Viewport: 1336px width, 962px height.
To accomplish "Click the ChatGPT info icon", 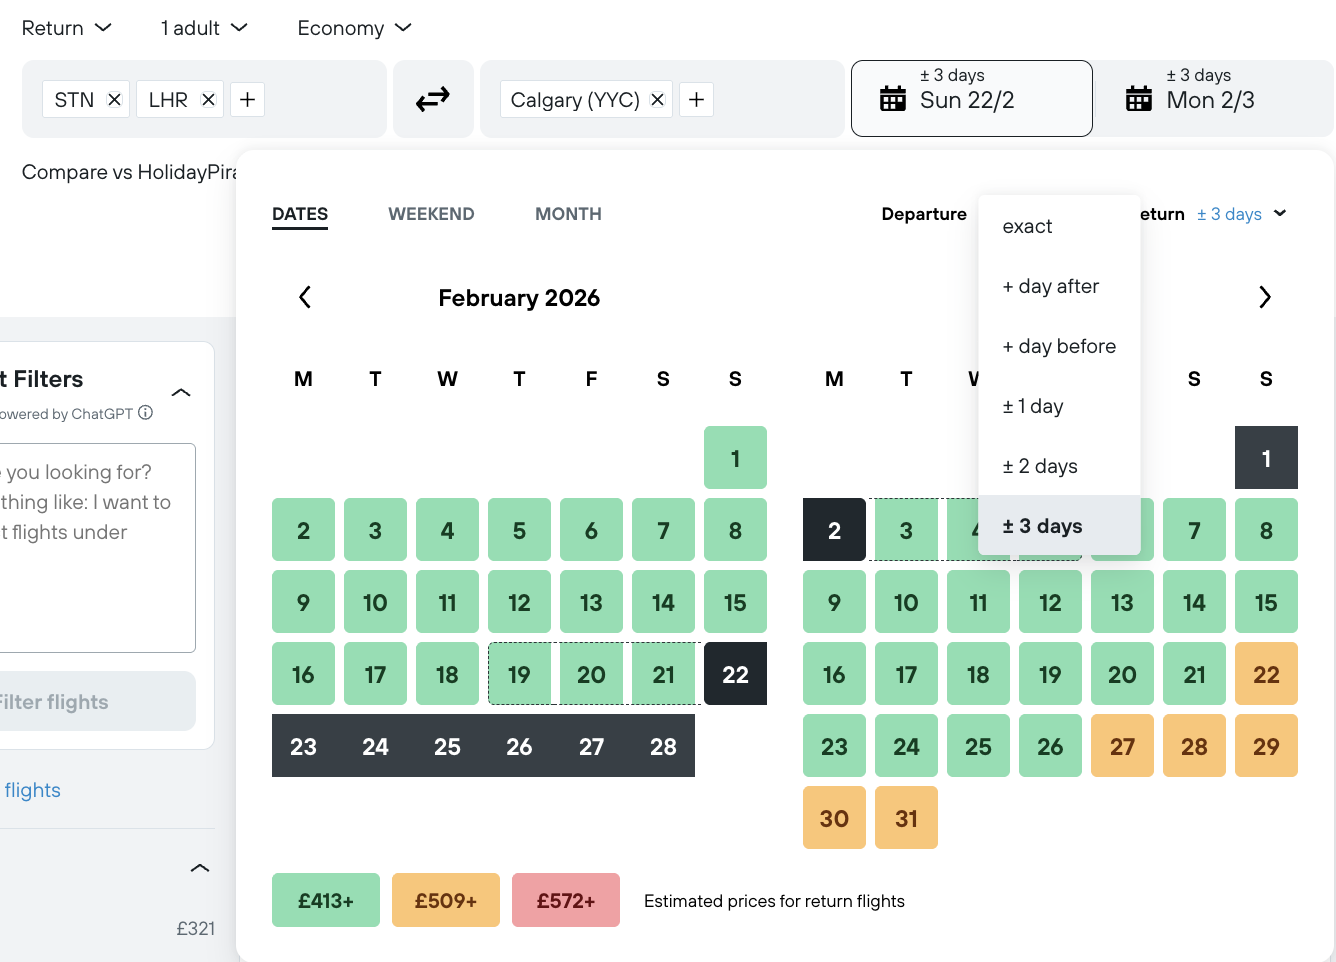I will pos(146,413).
